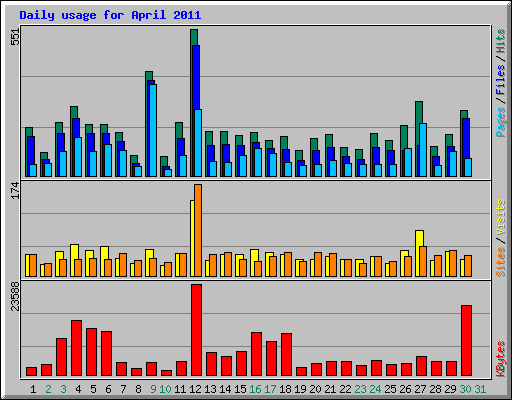Select the red KBytes bar for day 18
The width and height of the screenshot is (512, 400).
point(286,354)
